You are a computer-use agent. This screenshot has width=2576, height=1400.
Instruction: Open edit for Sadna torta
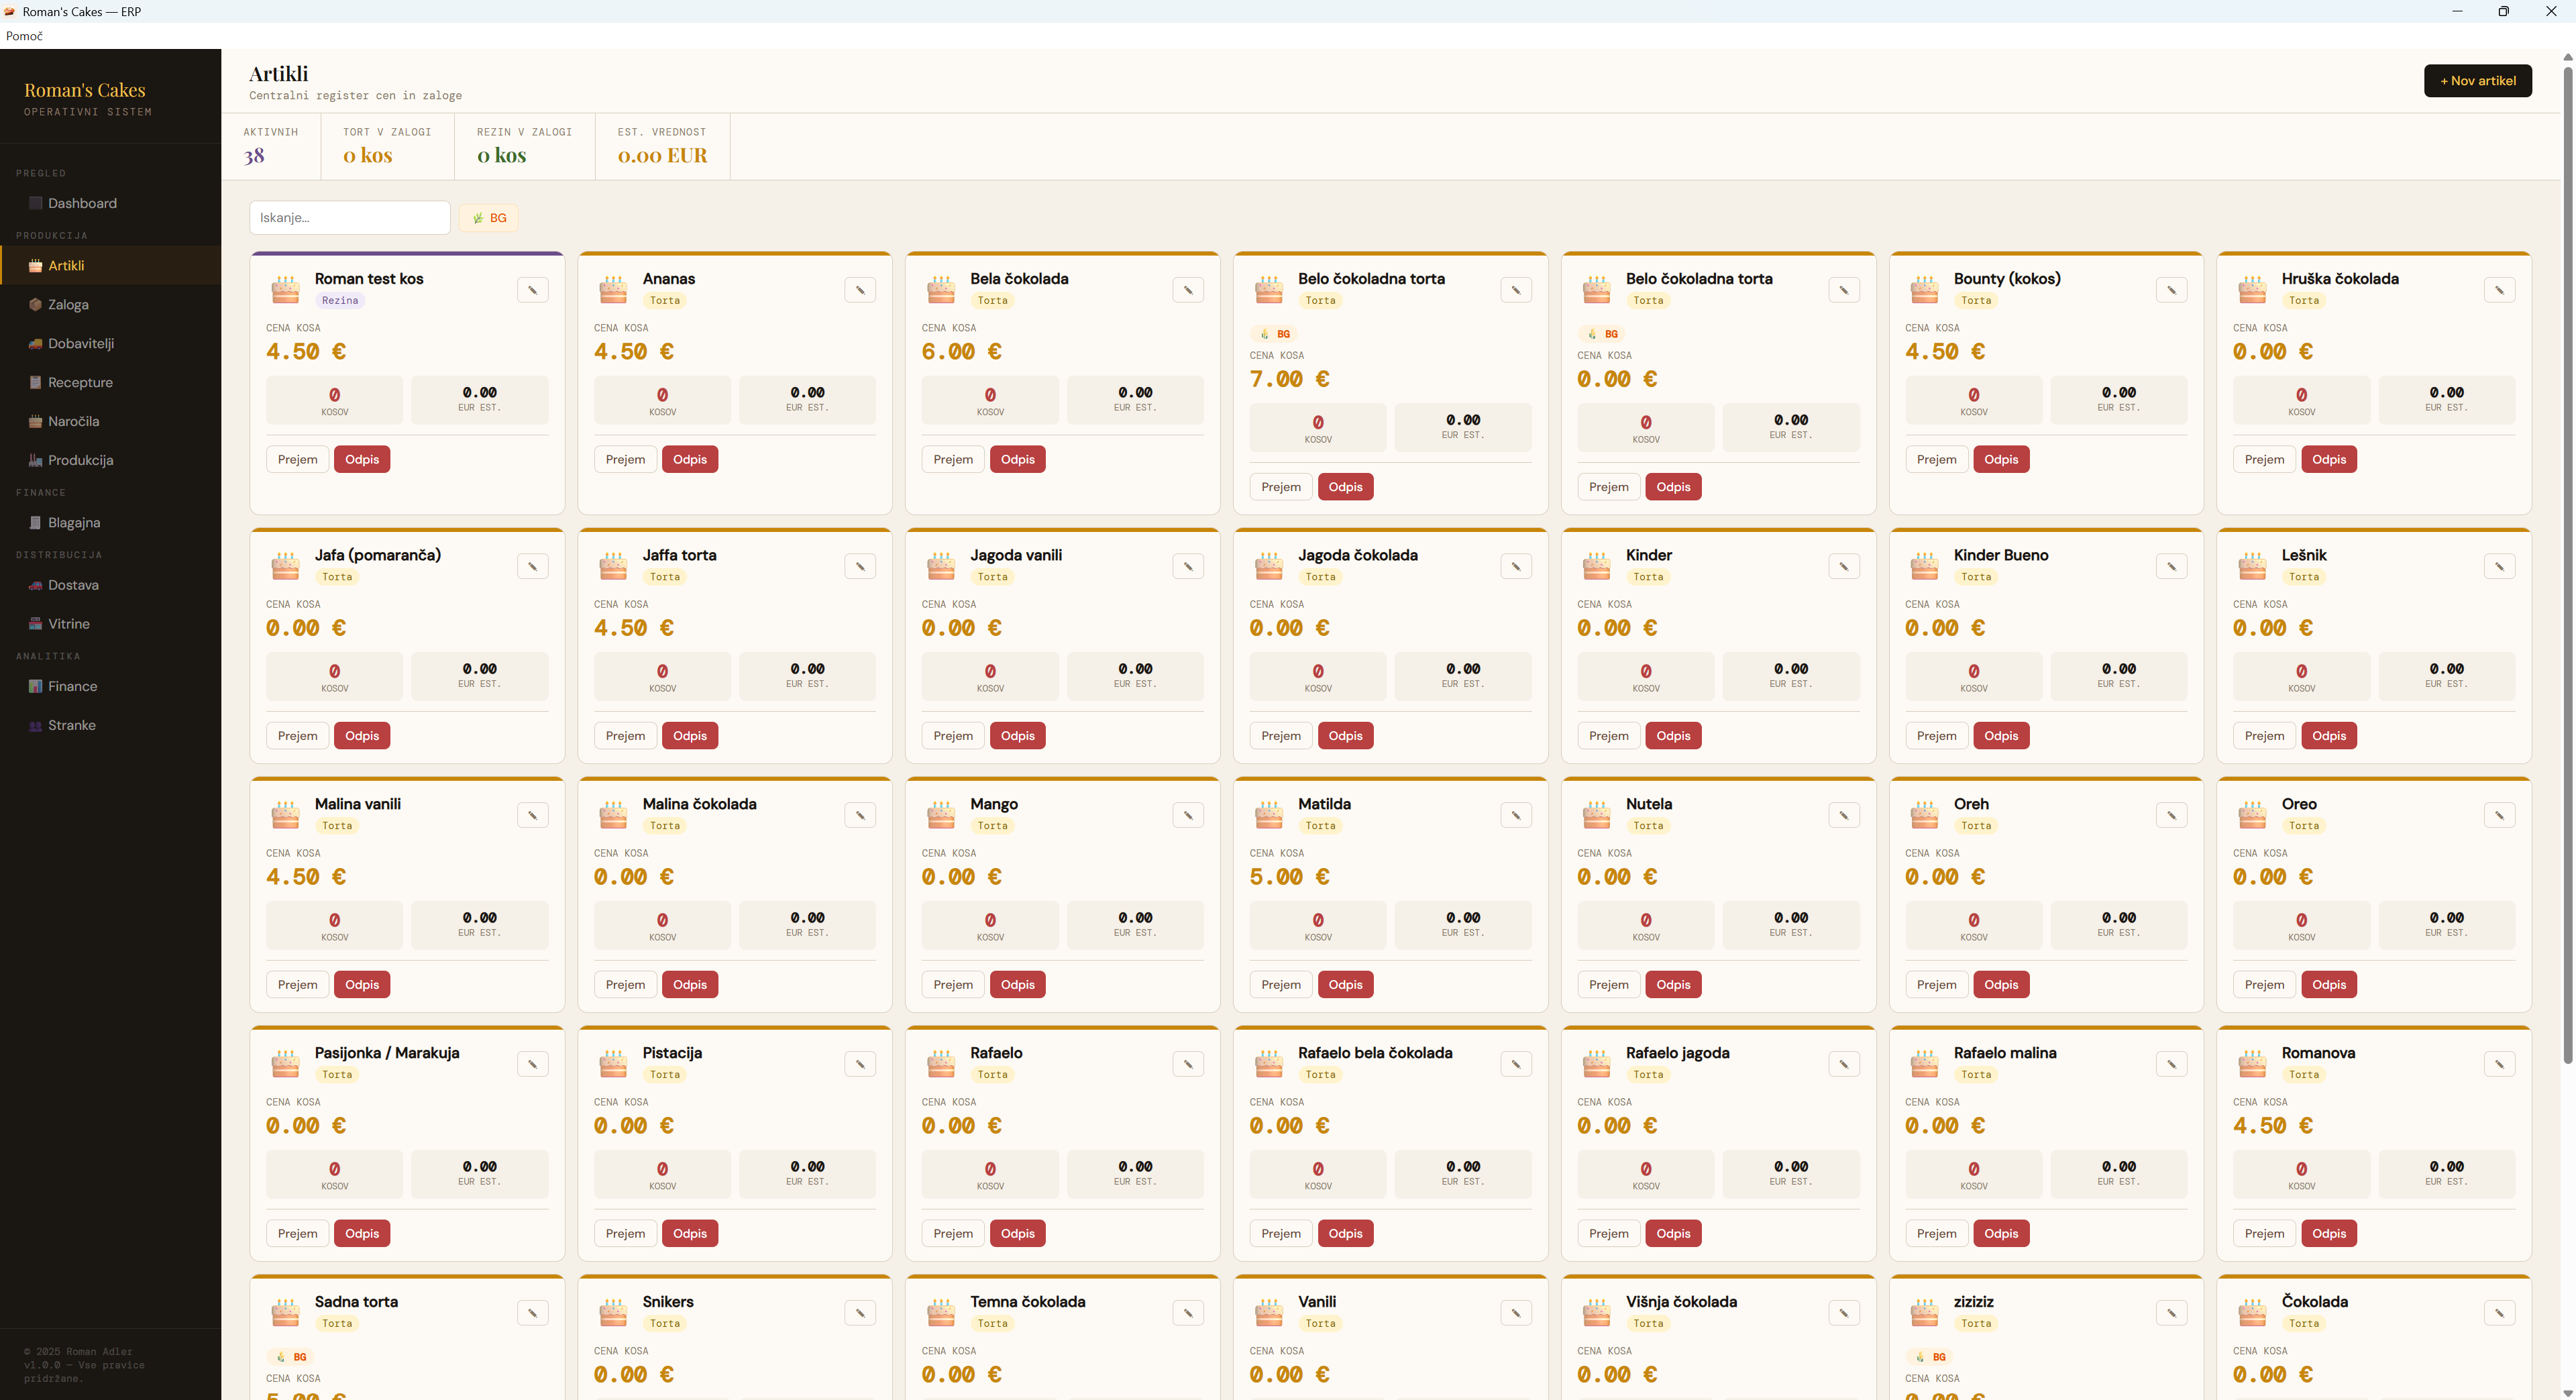click(532, 1313)
